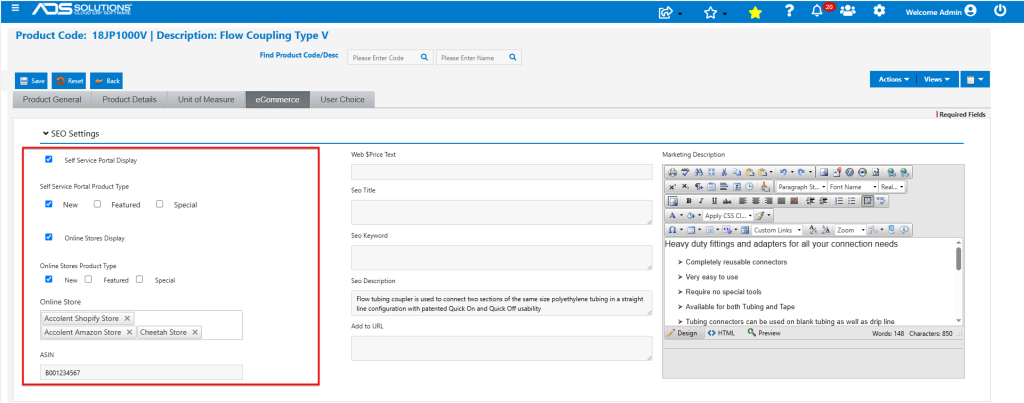The width and height of the screenshot is (1024, 403).
Task: Open the notifications bell showing 20
Action: point(816,11)
